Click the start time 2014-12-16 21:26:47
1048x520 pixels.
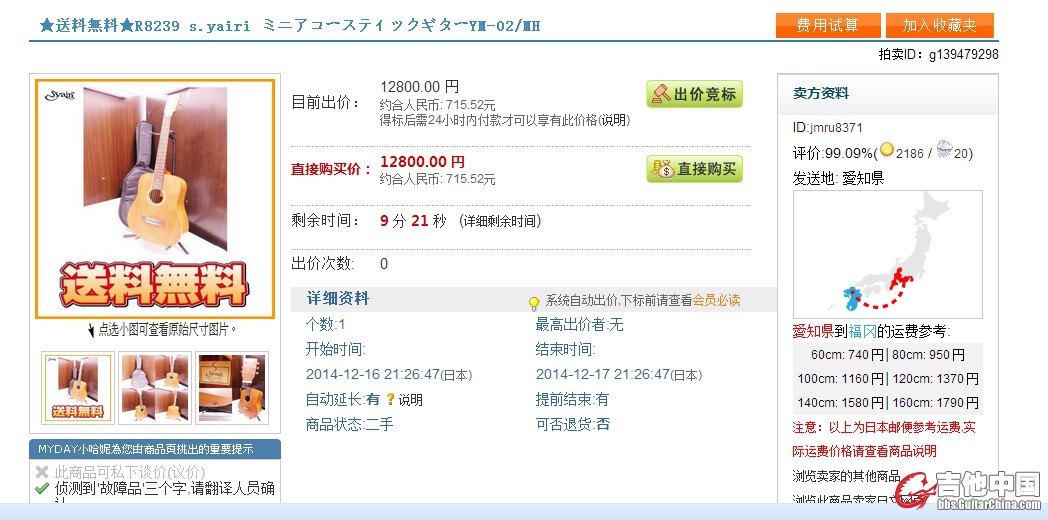373,374
